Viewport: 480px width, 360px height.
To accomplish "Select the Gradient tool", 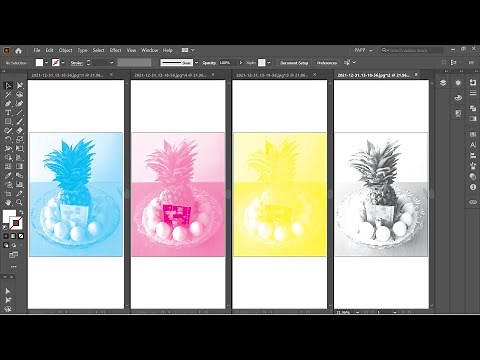I will pyautogui.click(x=20, y=166).
